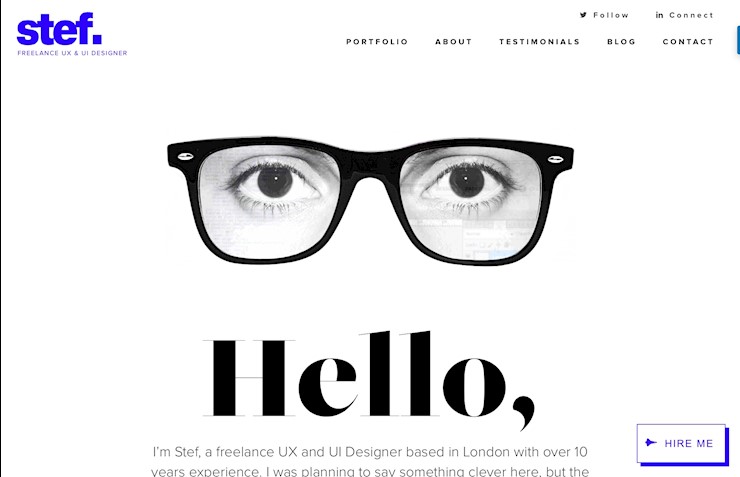Open the Testimonials section
This screenshot has height=477, width=740.
539,42
